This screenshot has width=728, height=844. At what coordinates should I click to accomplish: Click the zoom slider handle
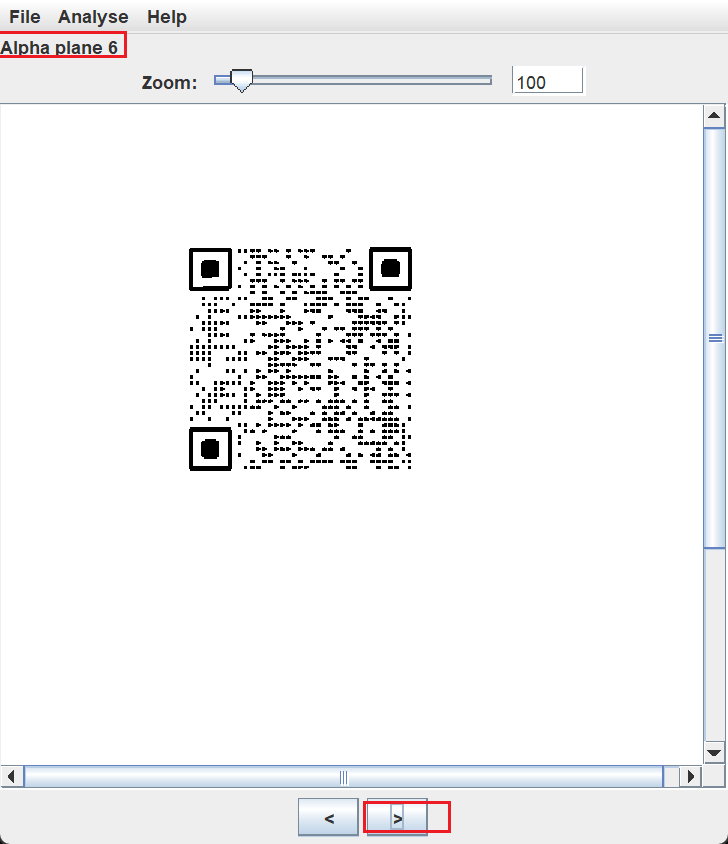coord(241,81)
